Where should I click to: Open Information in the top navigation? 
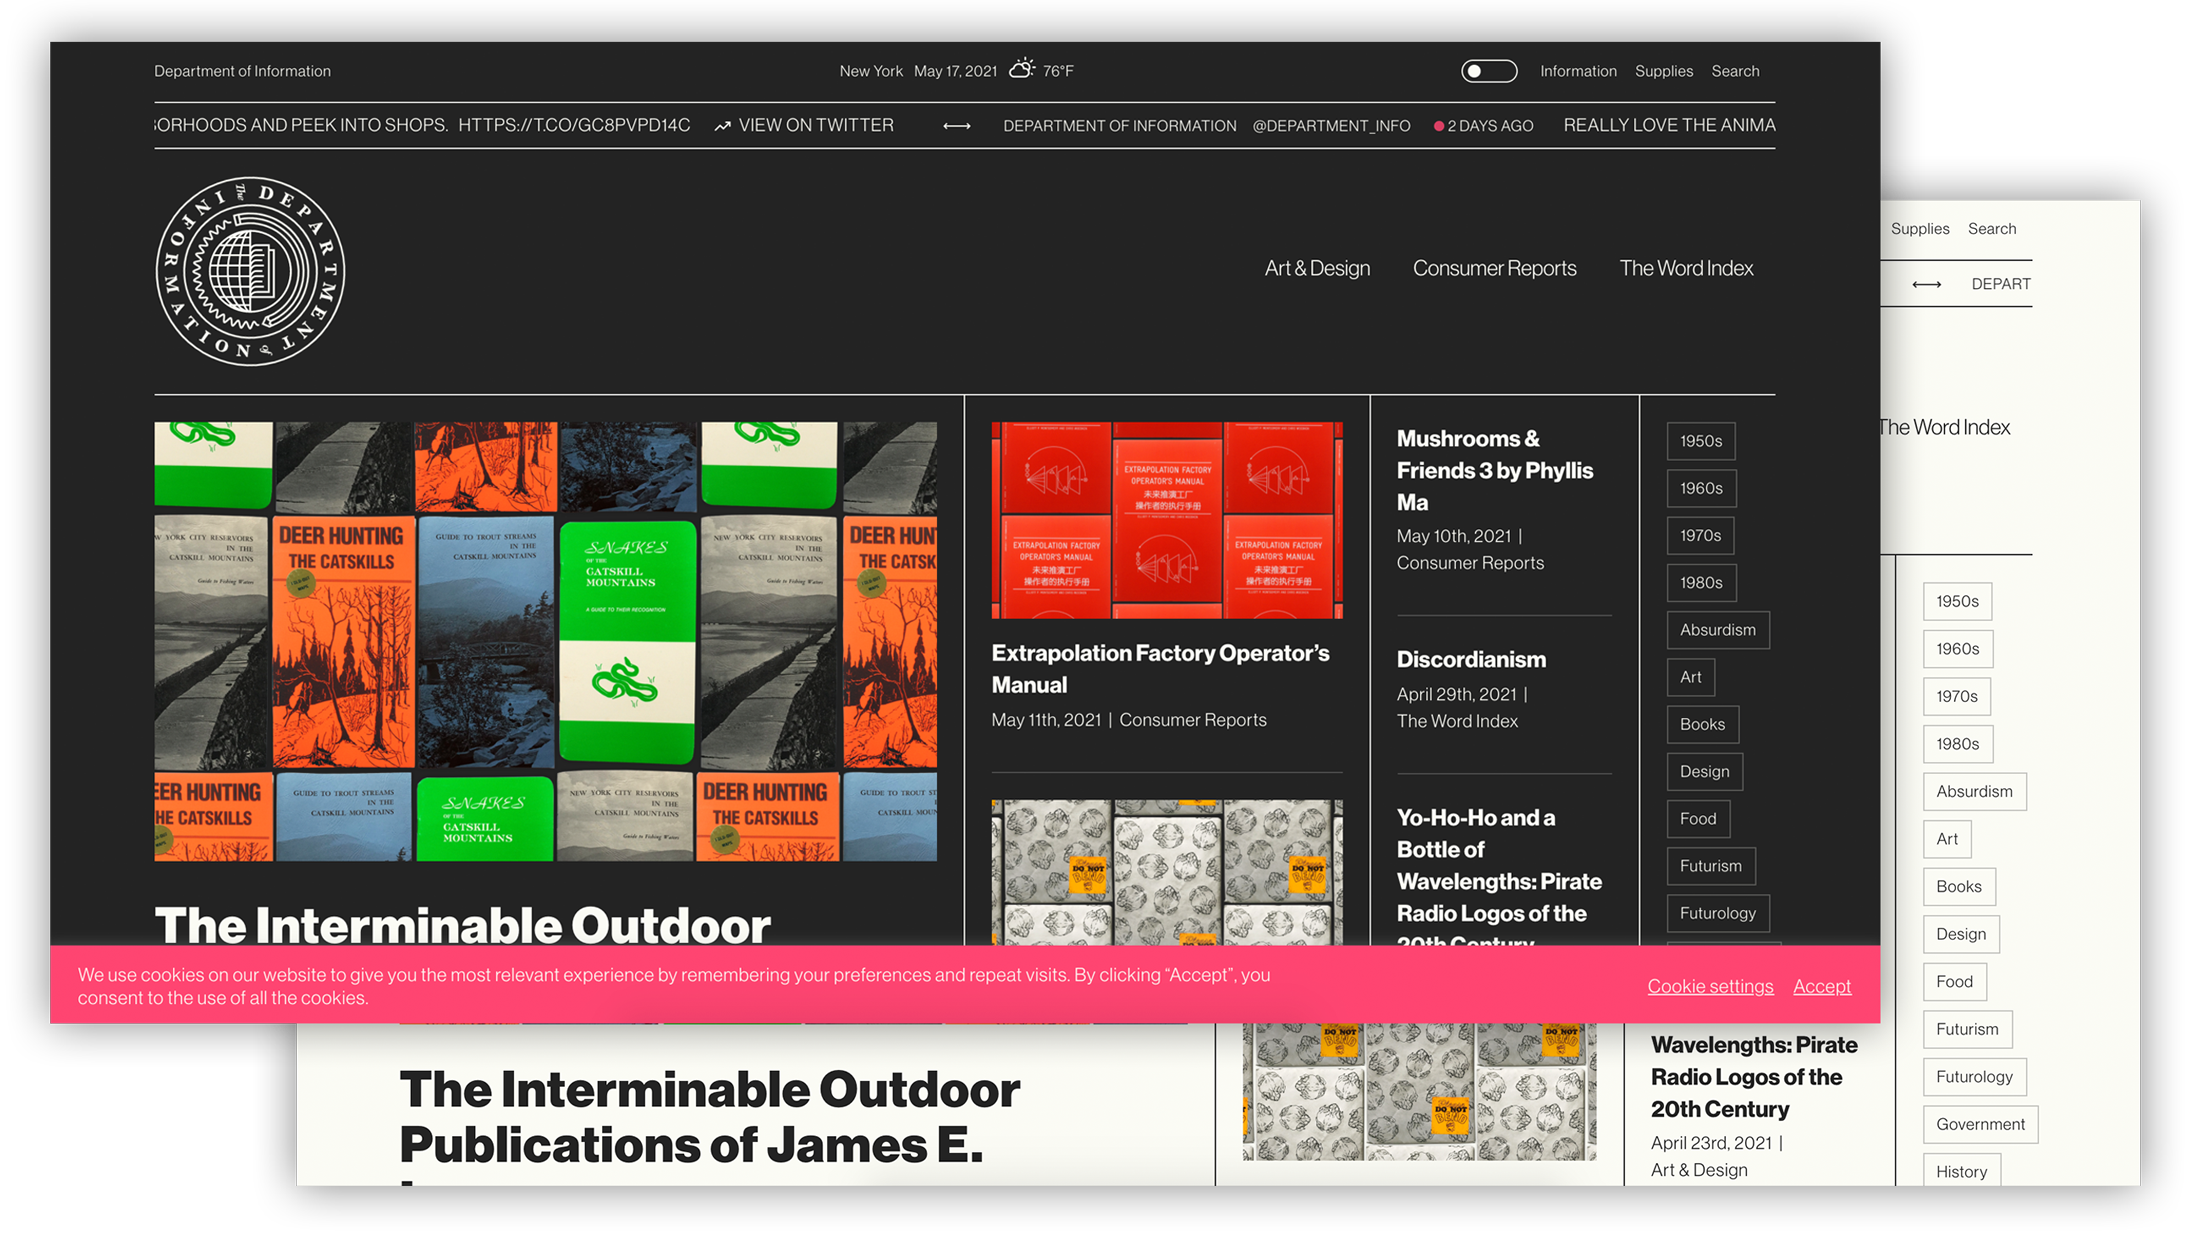[1578, 71]
